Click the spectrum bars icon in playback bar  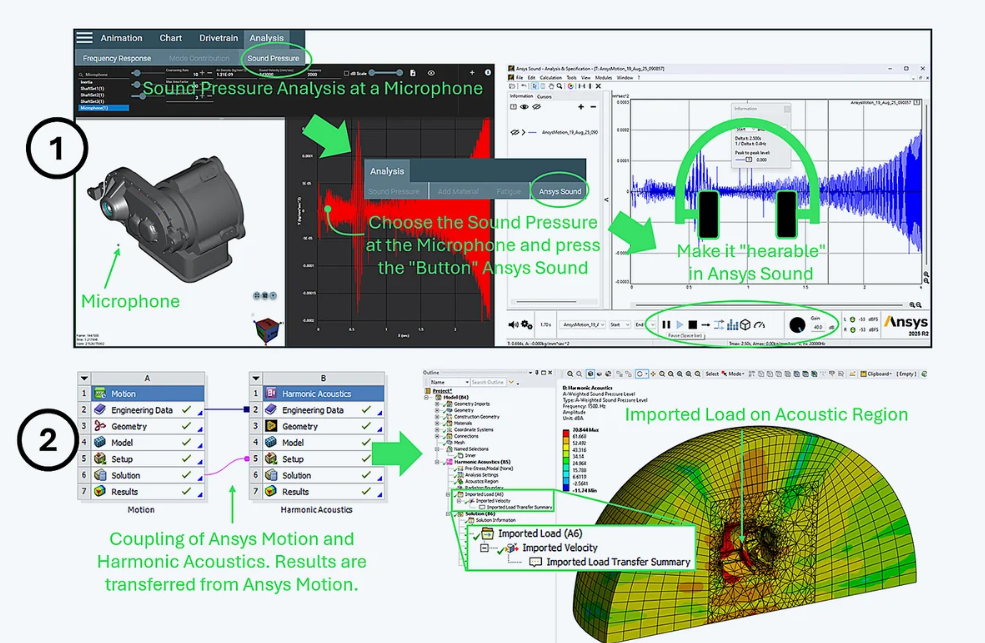(732, 325)
